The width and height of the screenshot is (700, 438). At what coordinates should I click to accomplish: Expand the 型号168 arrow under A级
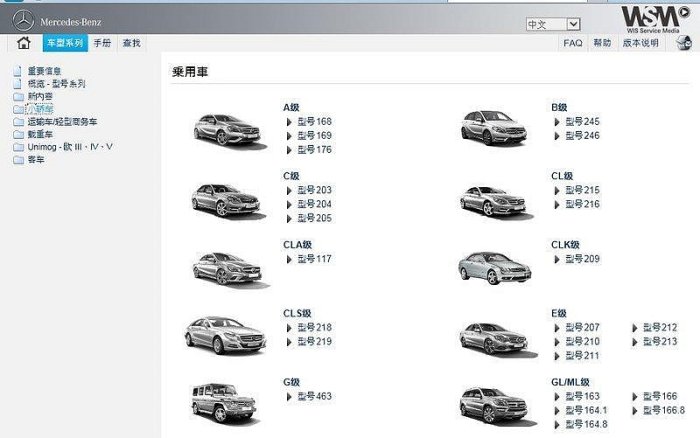tap(289, 122)
